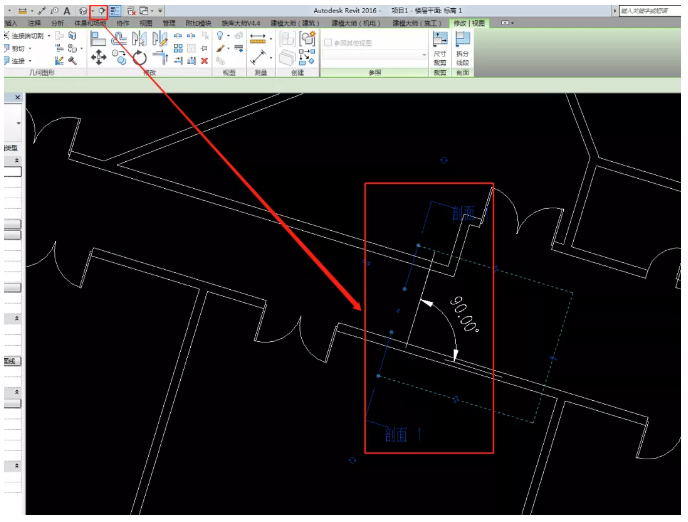Activate the Rotate tool

(140, 57)
